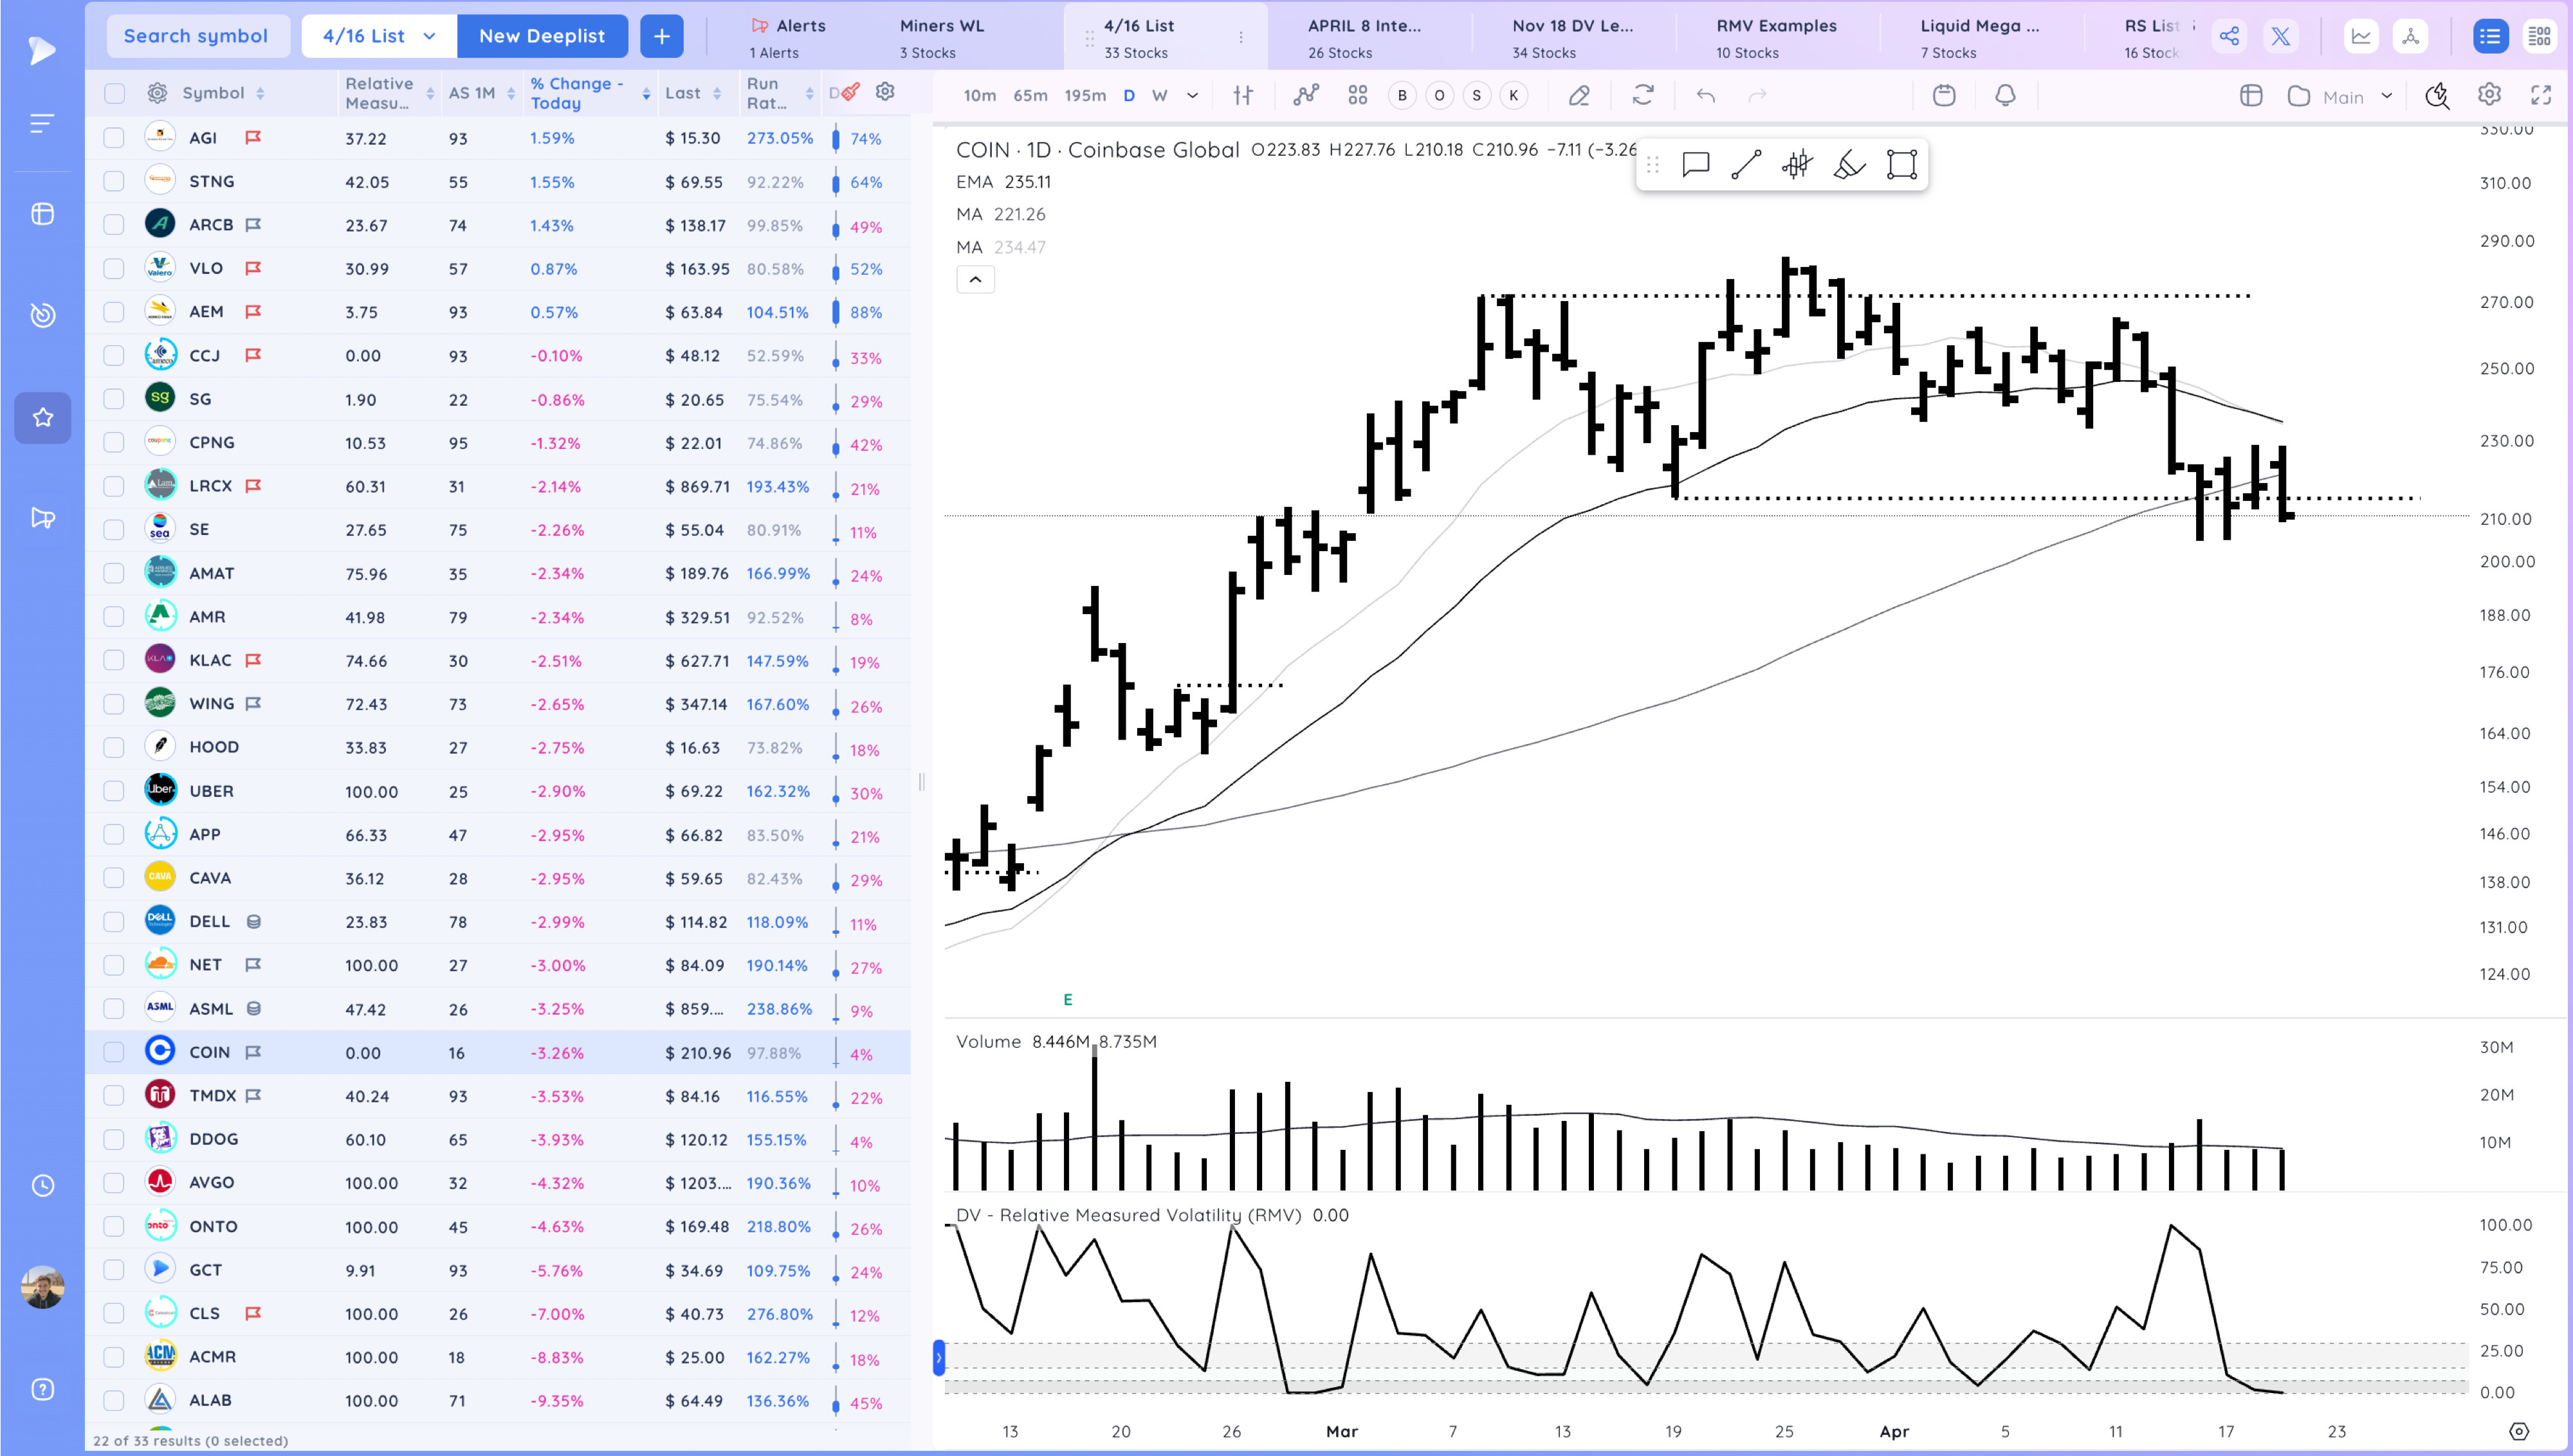Select the eraser tool in chart toolbar
This screenshot has height=1456, width=2573.
coord(1579,95)
